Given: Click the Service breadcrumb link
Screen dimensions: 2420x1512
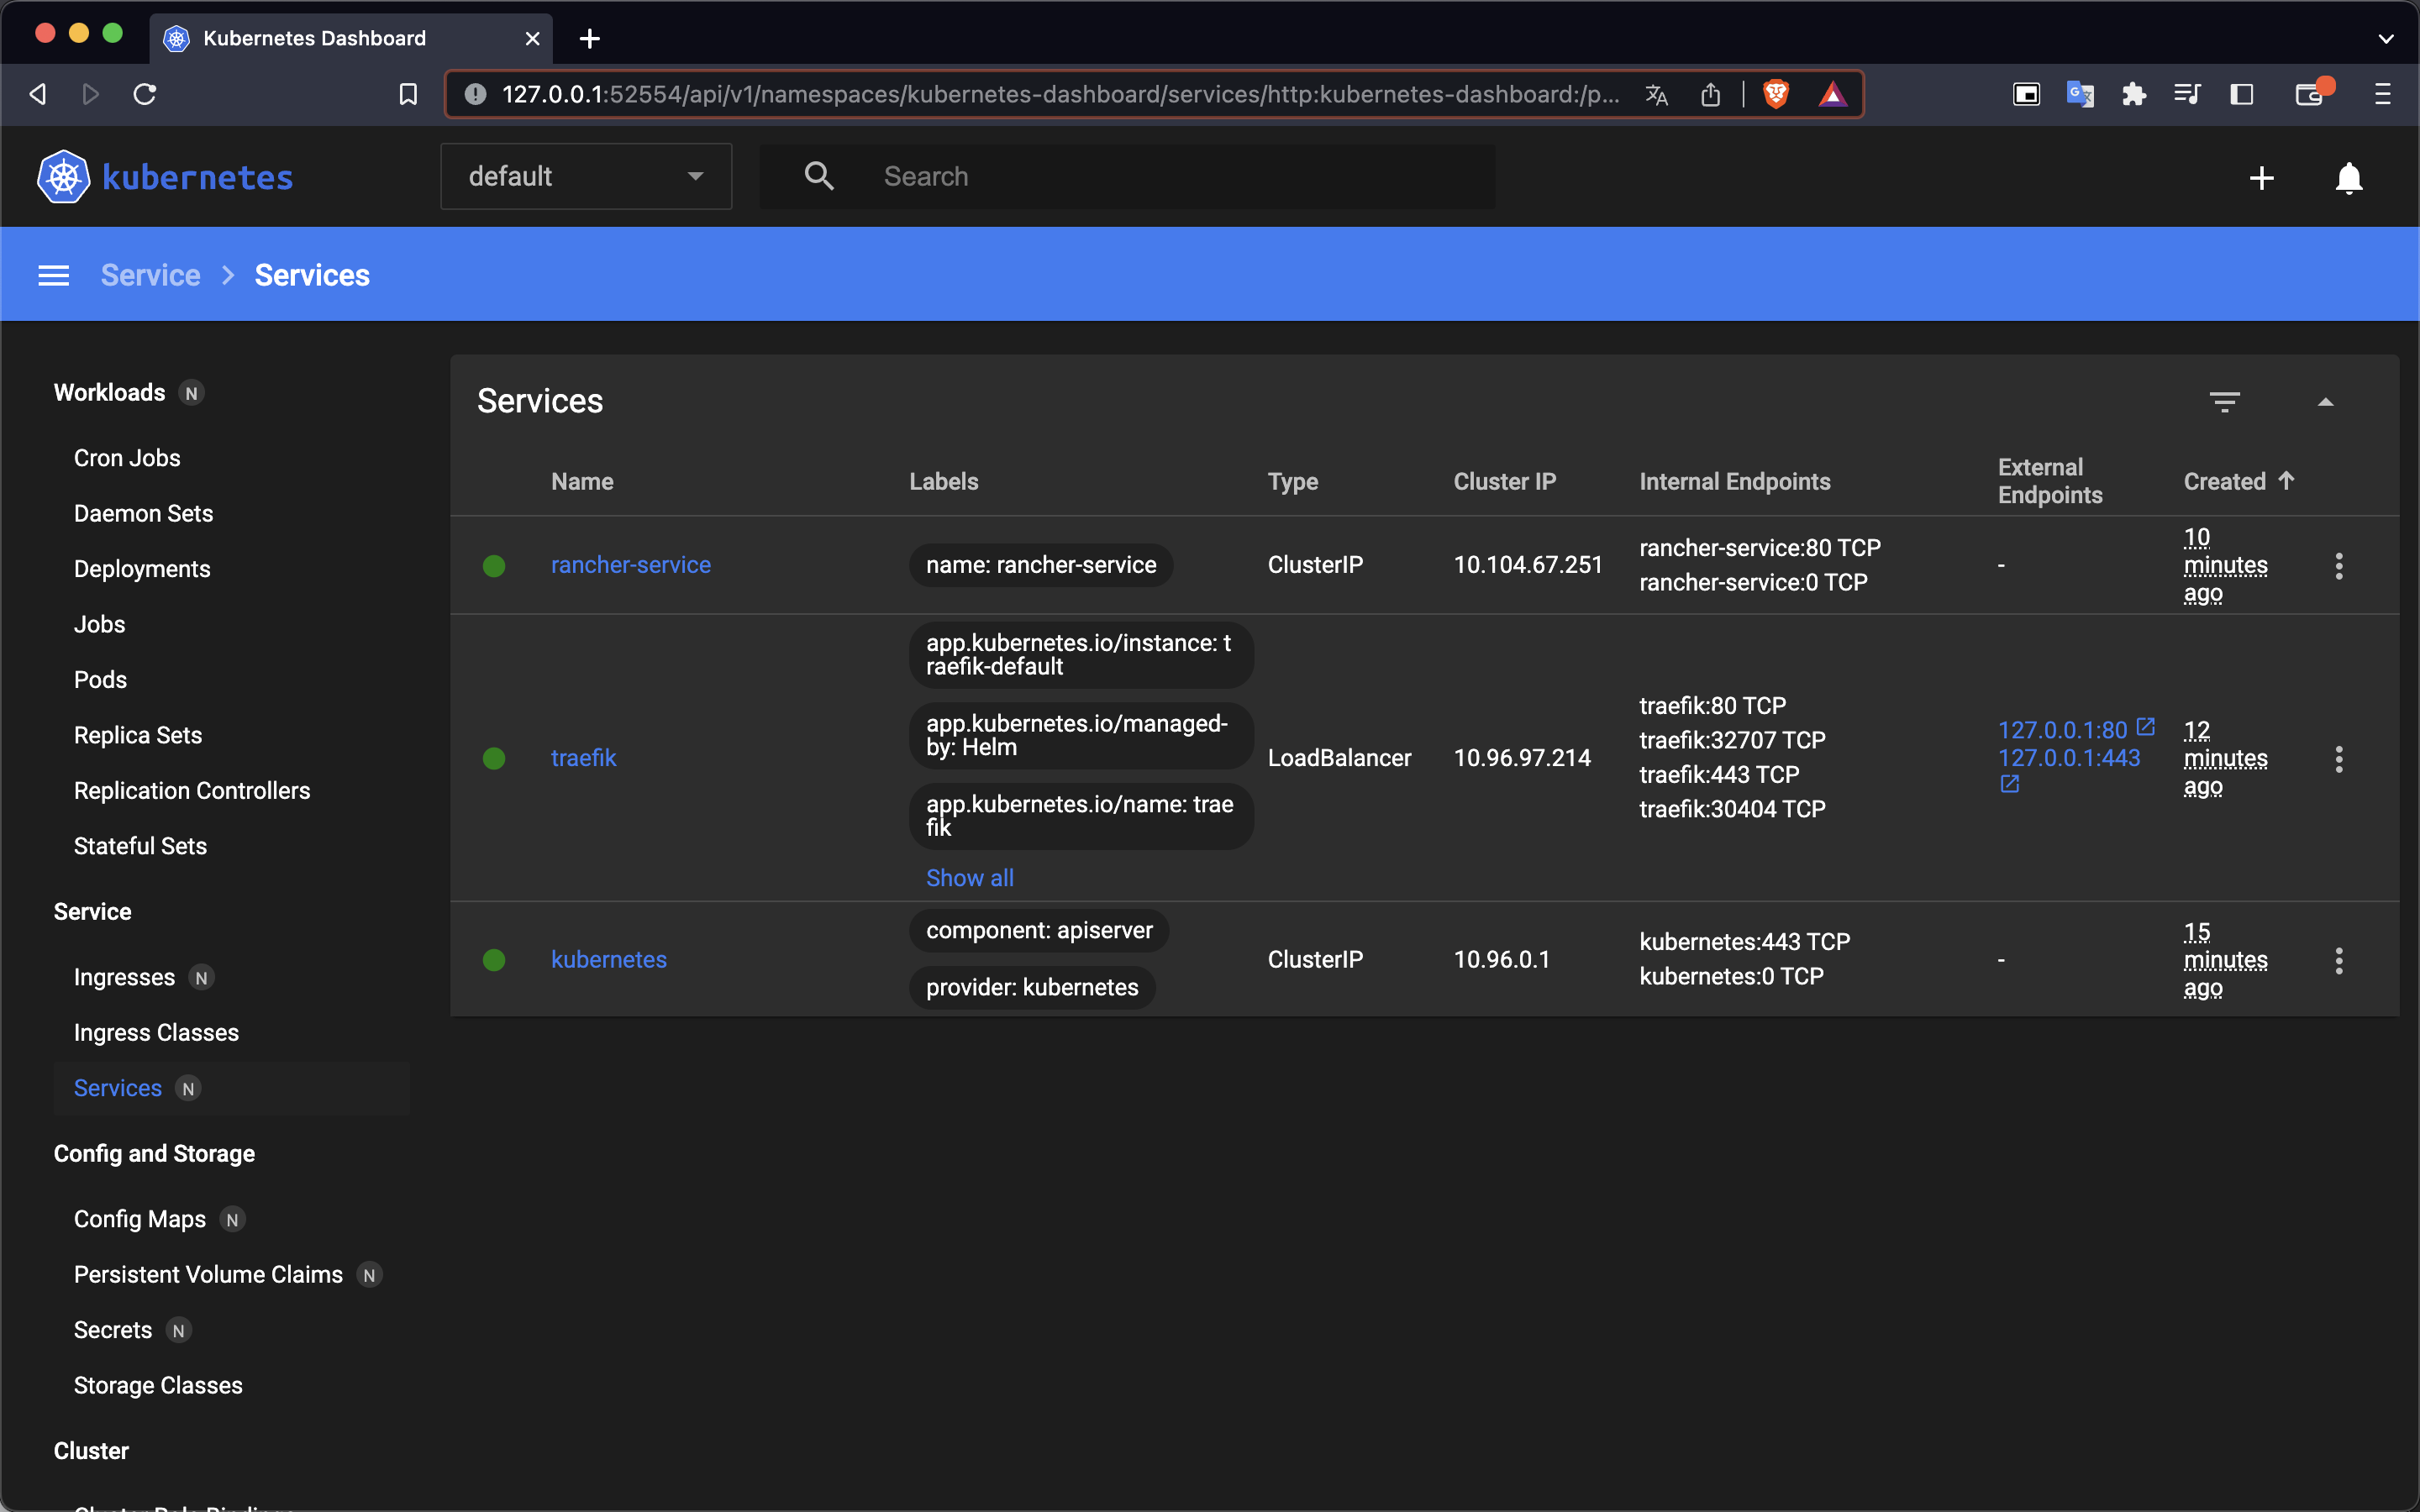Looking at the screenshot, I should 151,275.
